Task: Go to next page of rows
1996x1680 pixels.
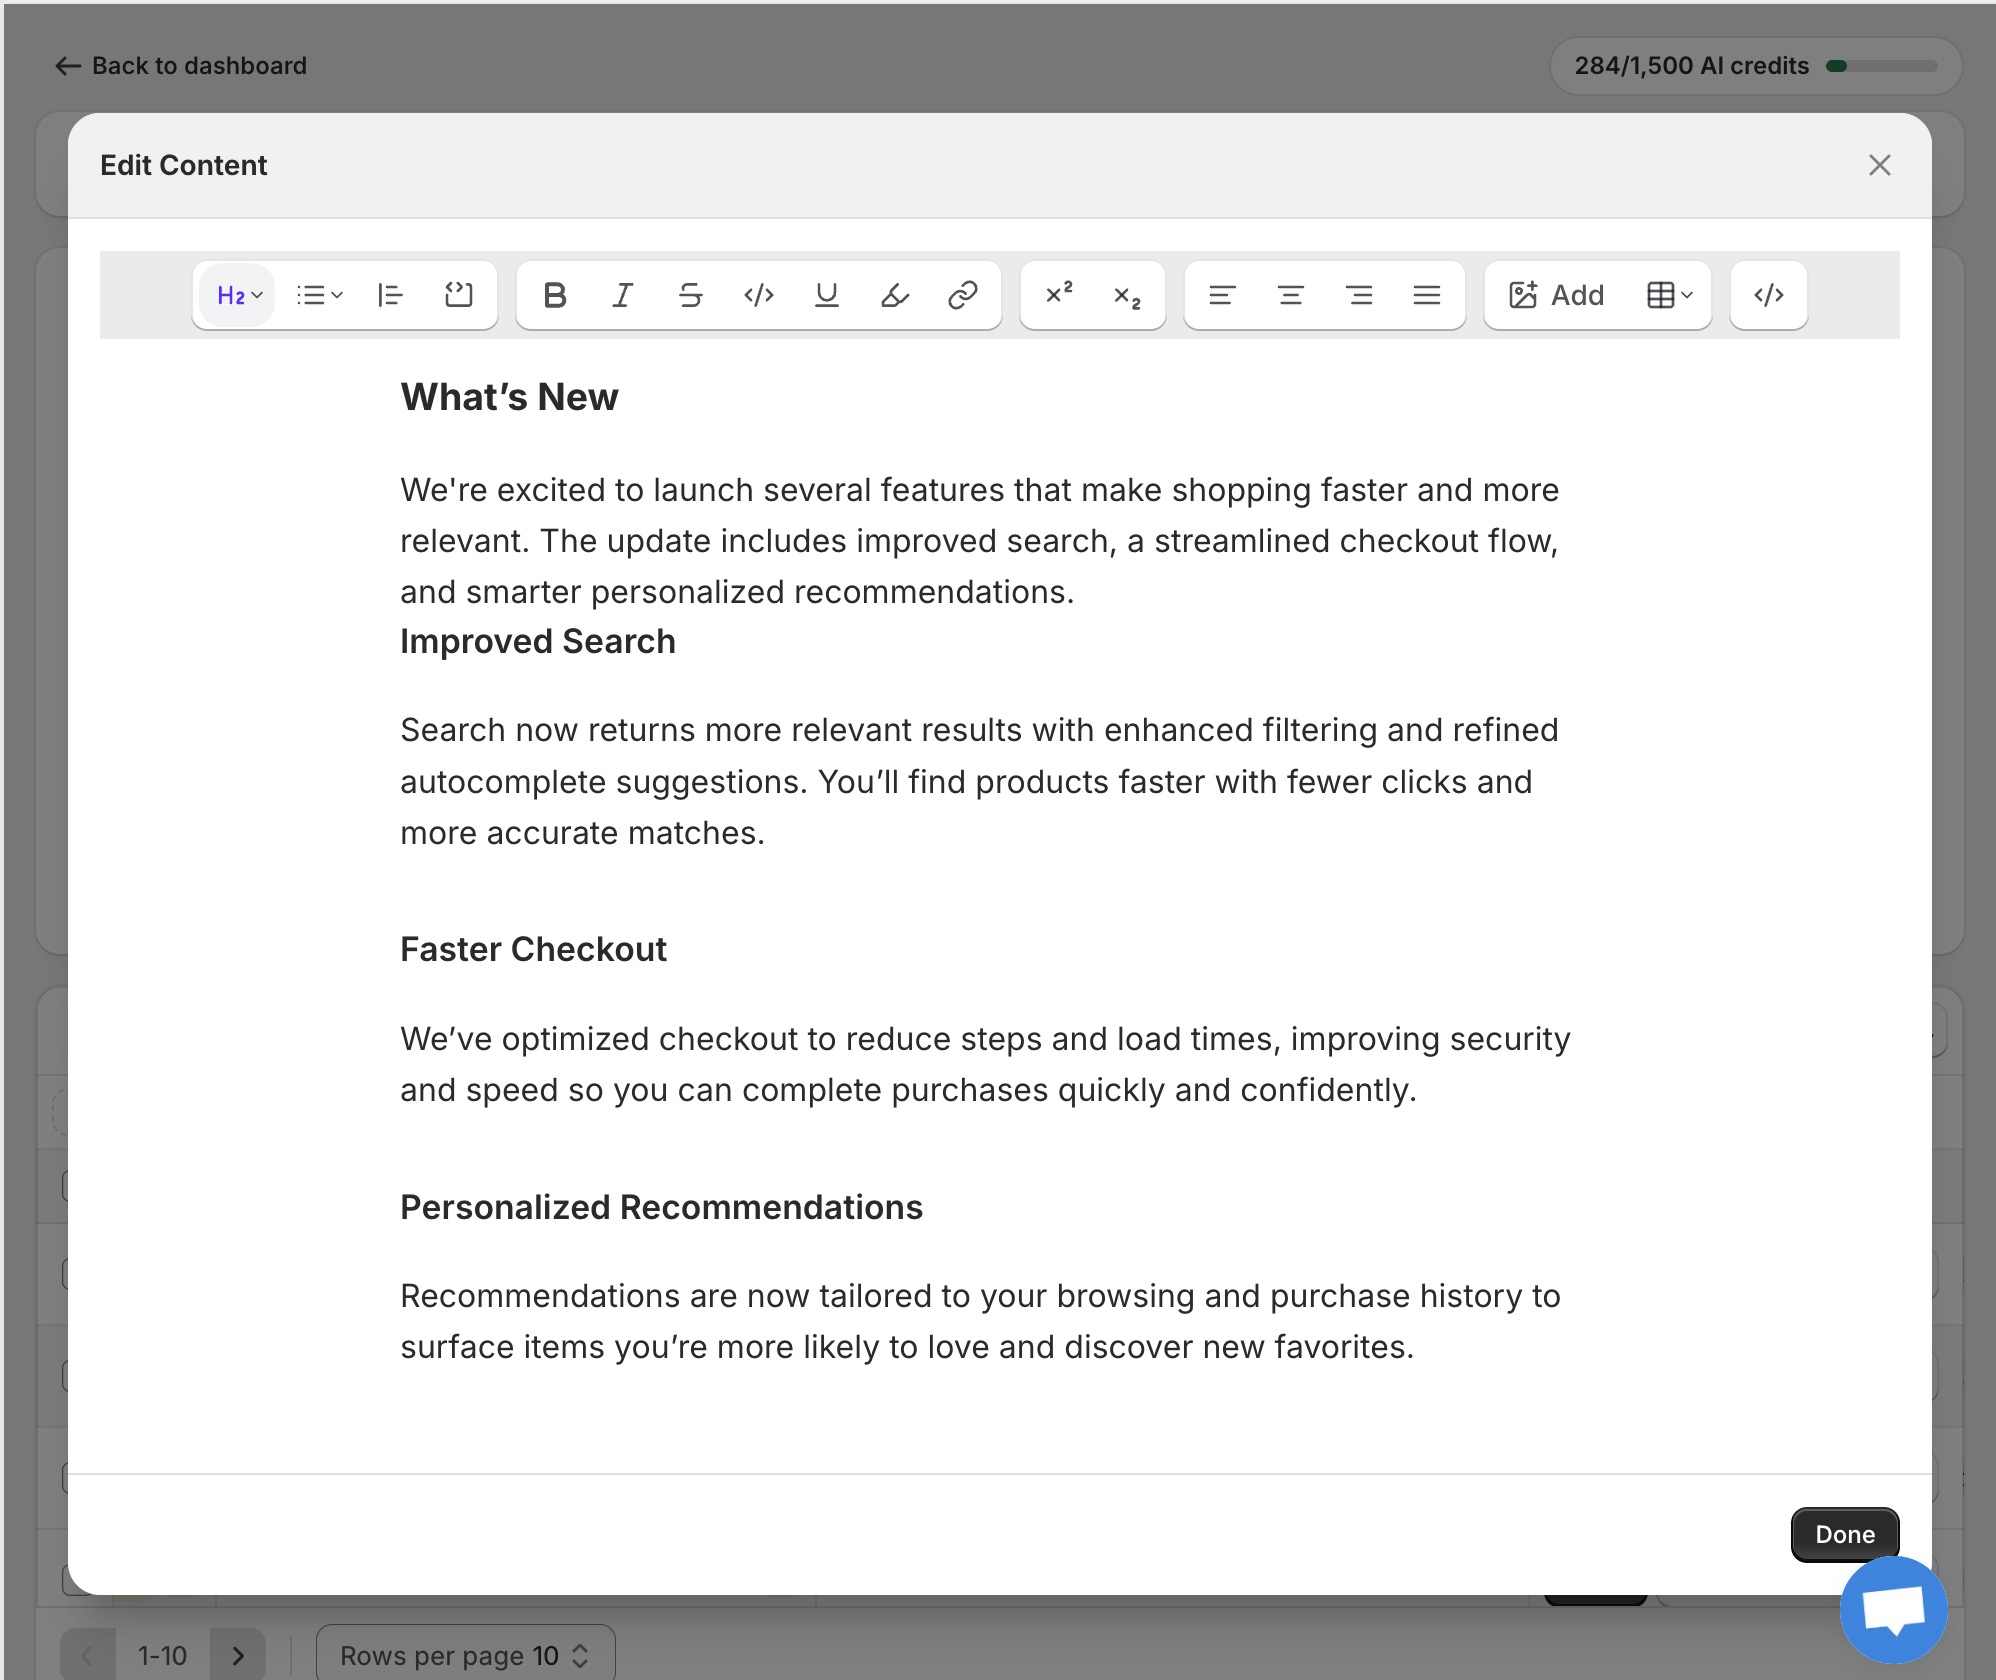Action: pos(238,1655)
